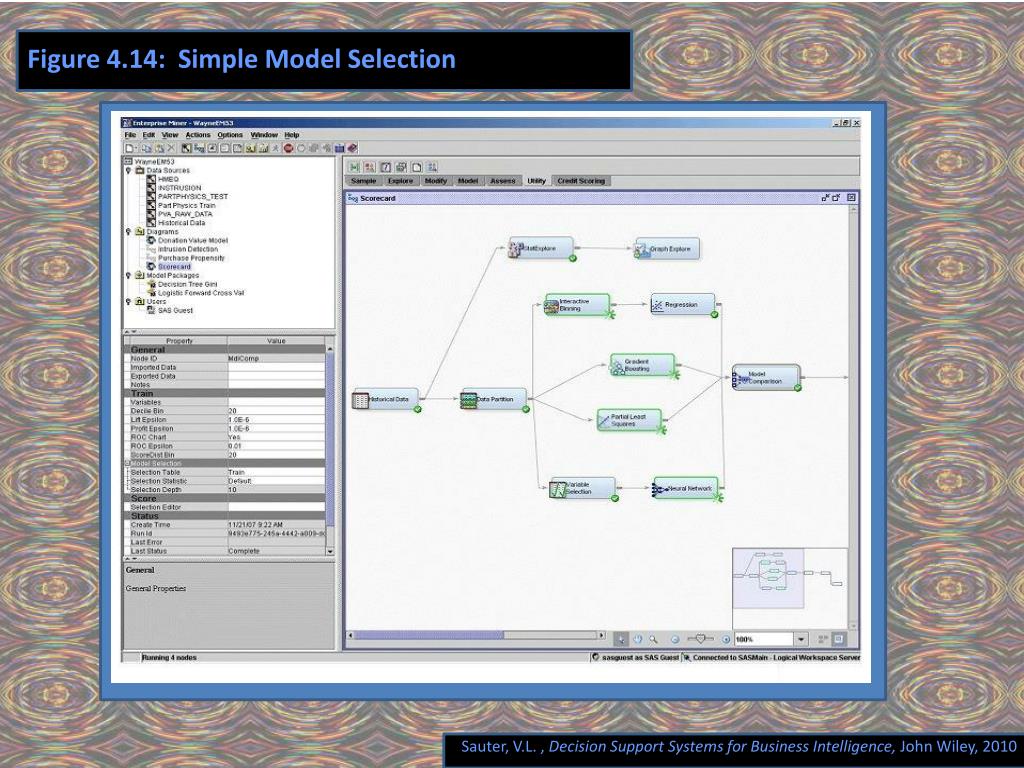Activate the arrow selection tool
1024x768 pixels.
pyautogui.click(x=620, y=639)
